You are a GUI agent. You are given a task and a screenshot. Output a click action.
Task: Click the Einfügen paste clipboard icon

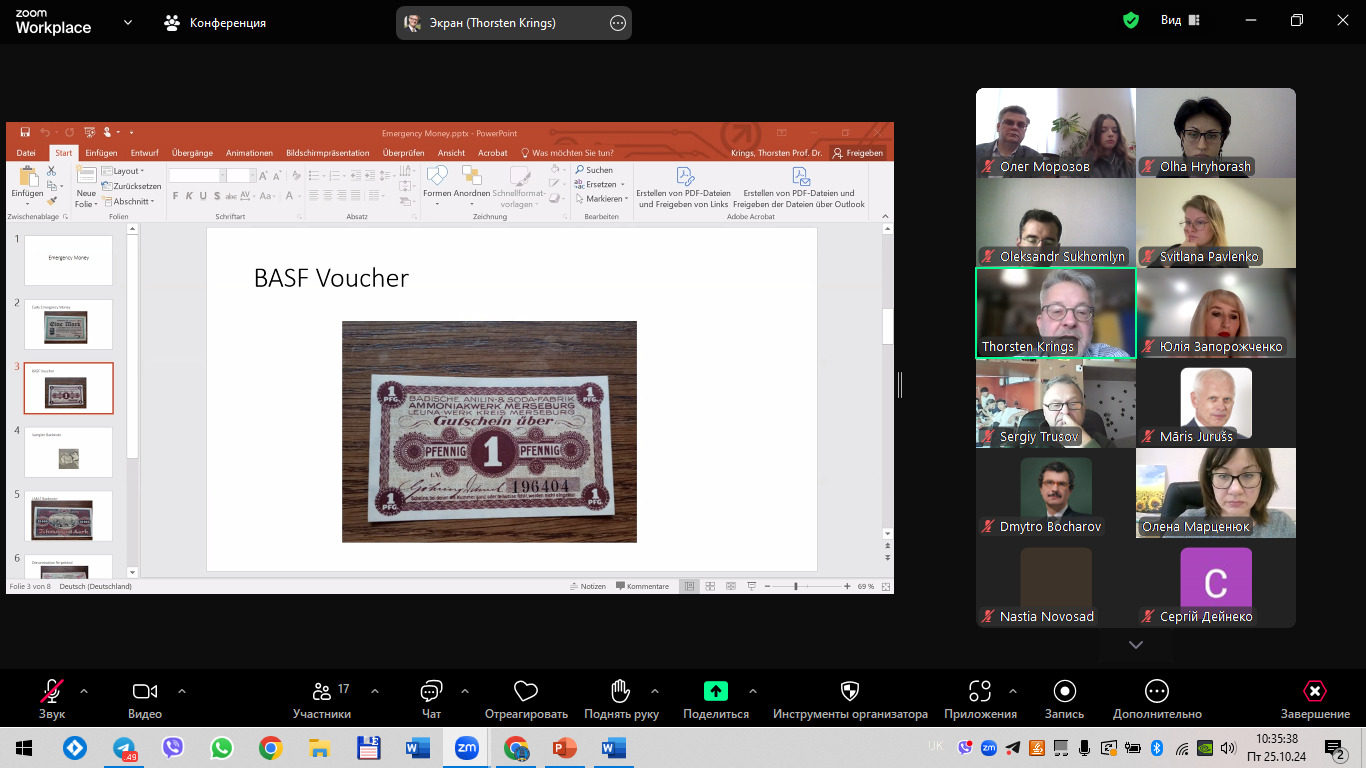[27, 176]
